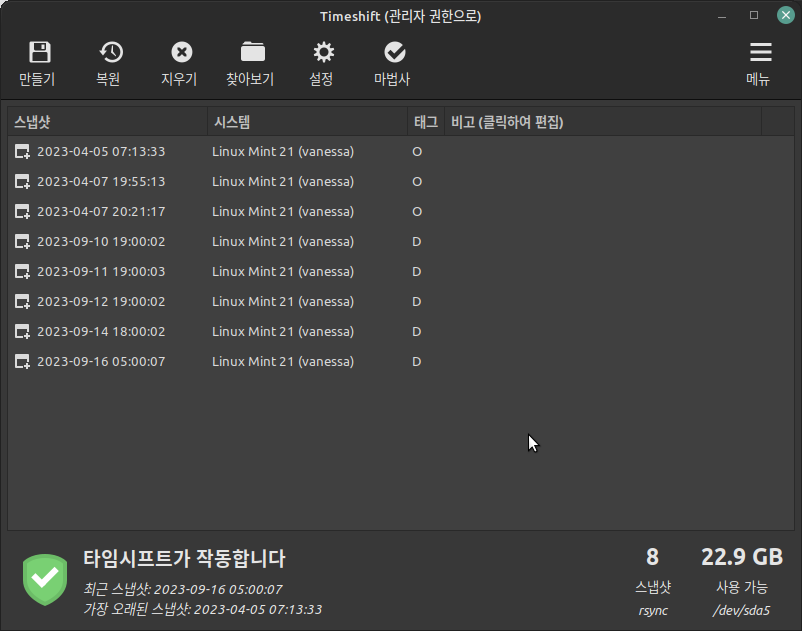The height and width of the screenshot is (631, 802).
Task: Sort by the 시스템 column header
Action: [307, 122]
